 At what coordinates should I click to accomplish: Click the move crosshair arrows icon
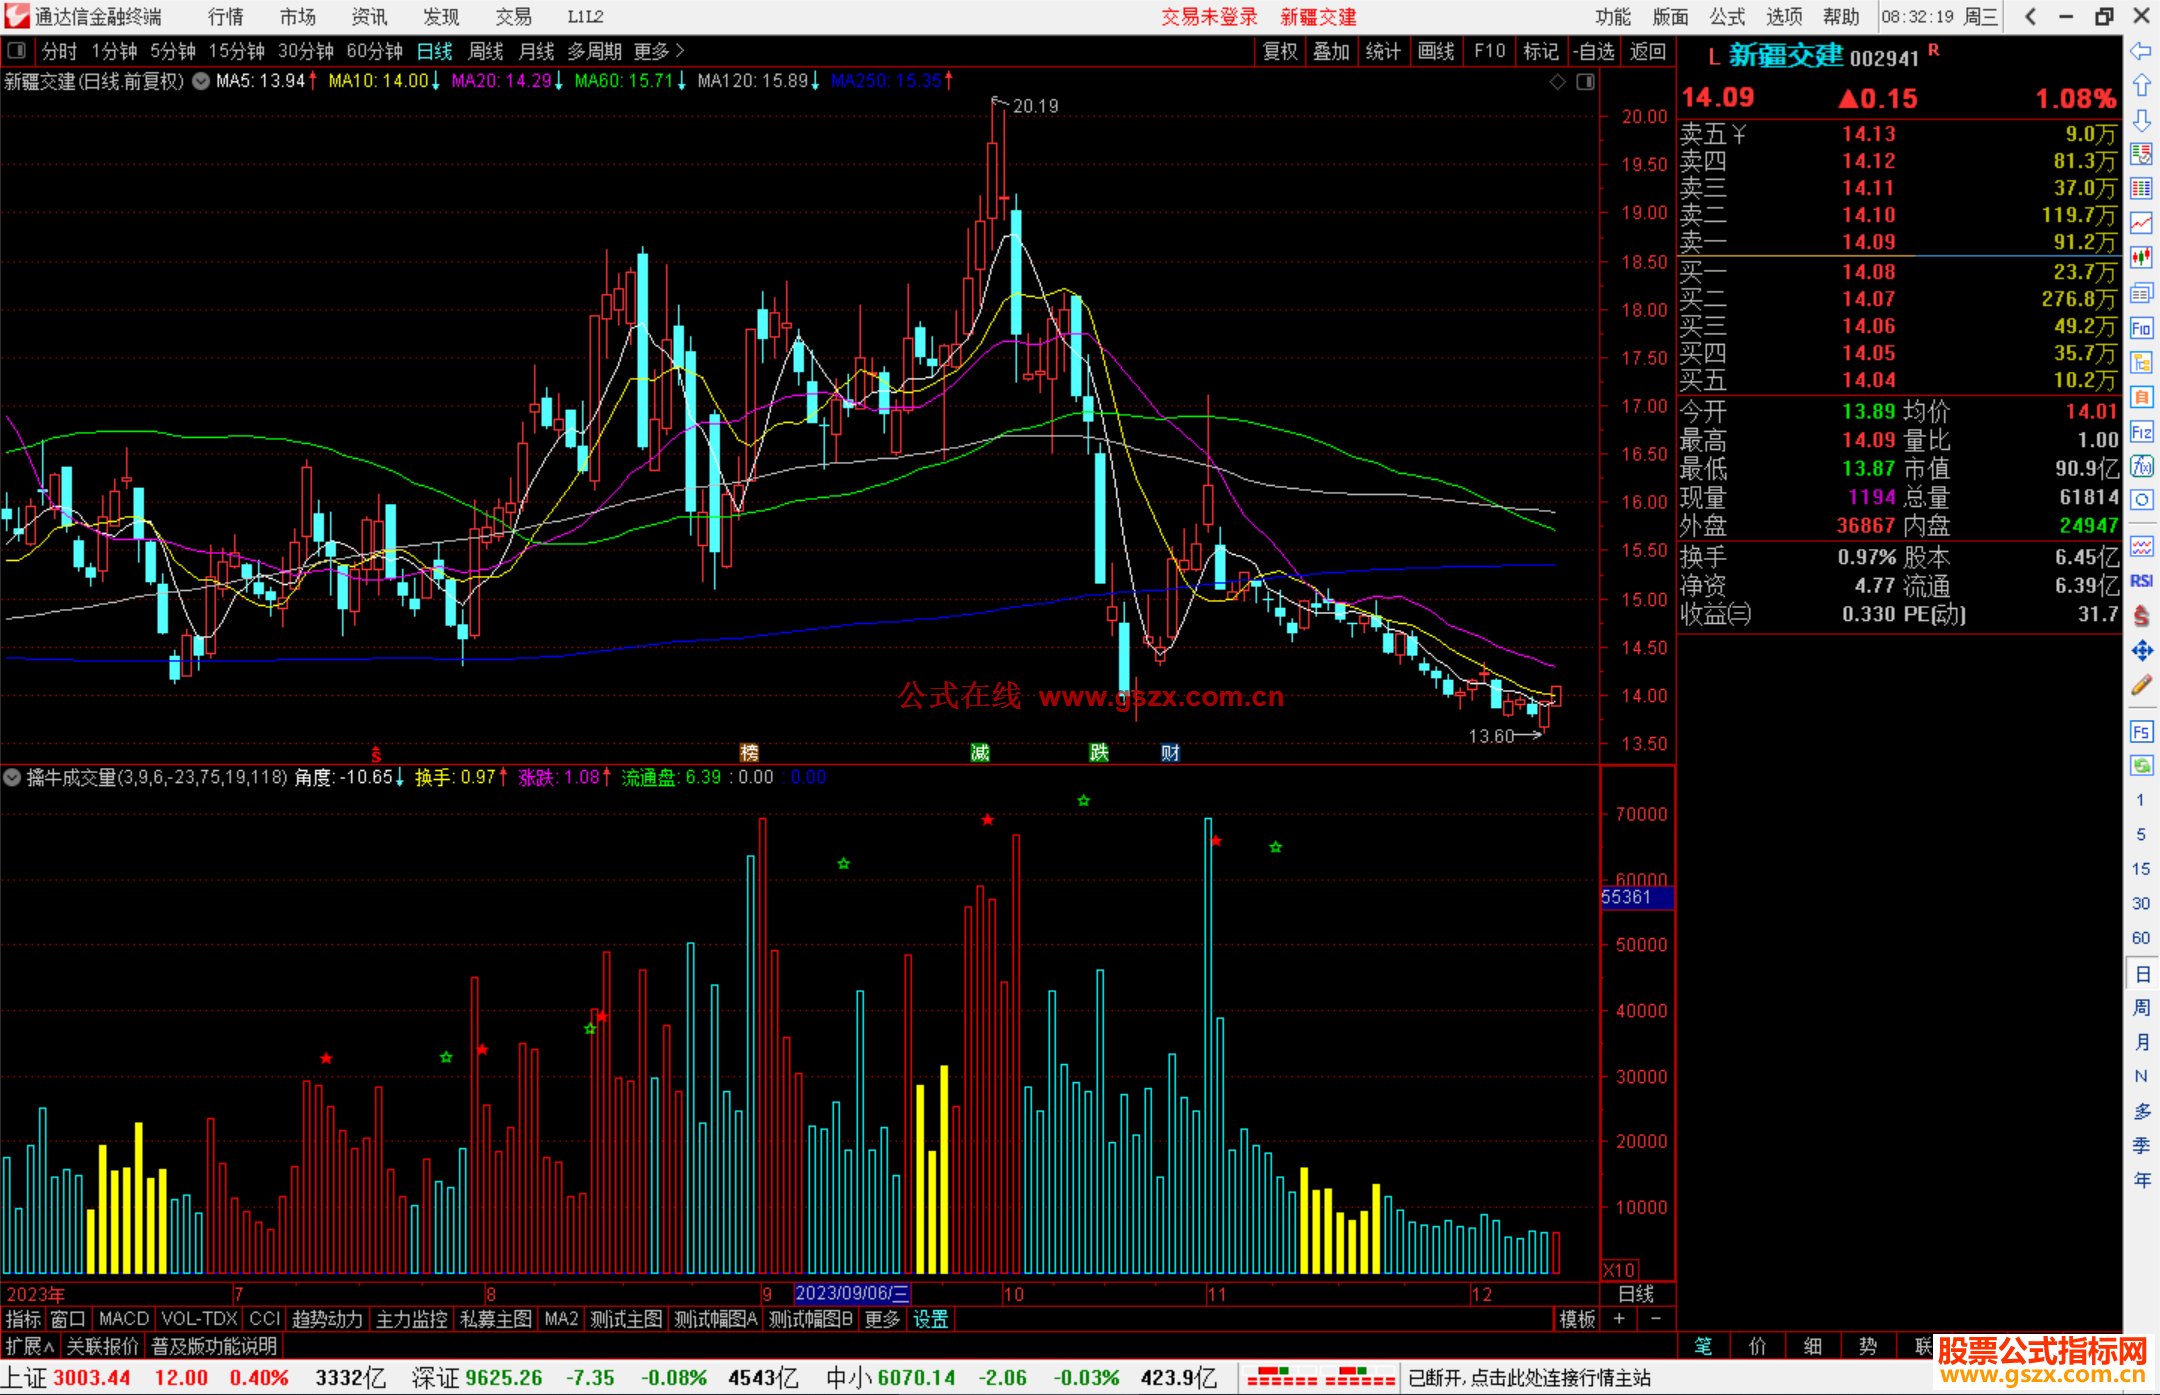2141,651
